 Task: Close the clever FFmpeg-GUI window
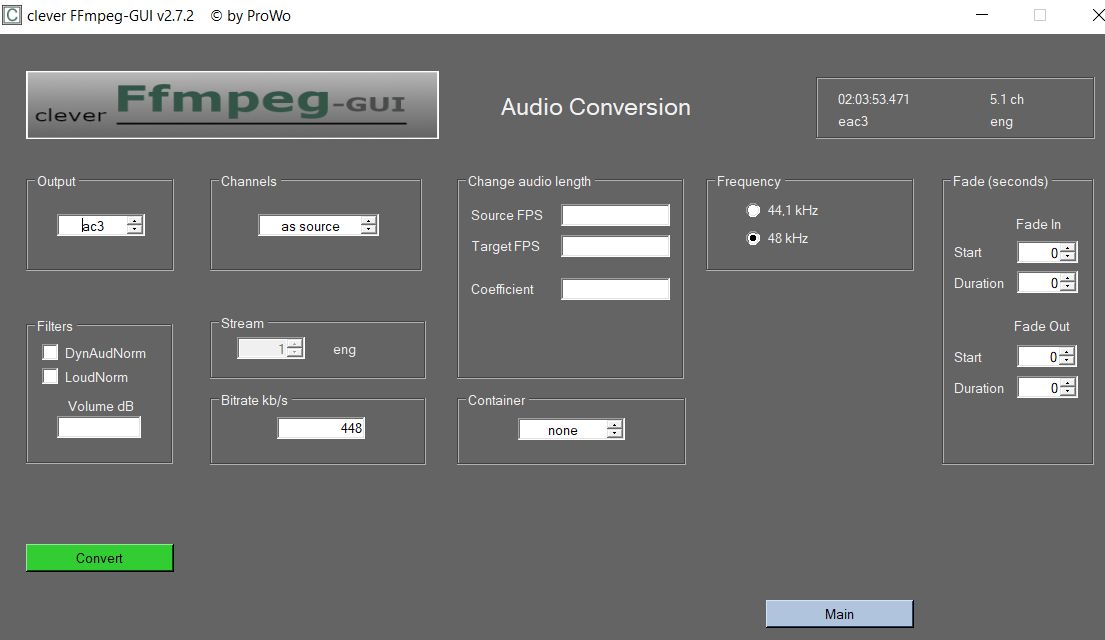(x=1097, y=15)
